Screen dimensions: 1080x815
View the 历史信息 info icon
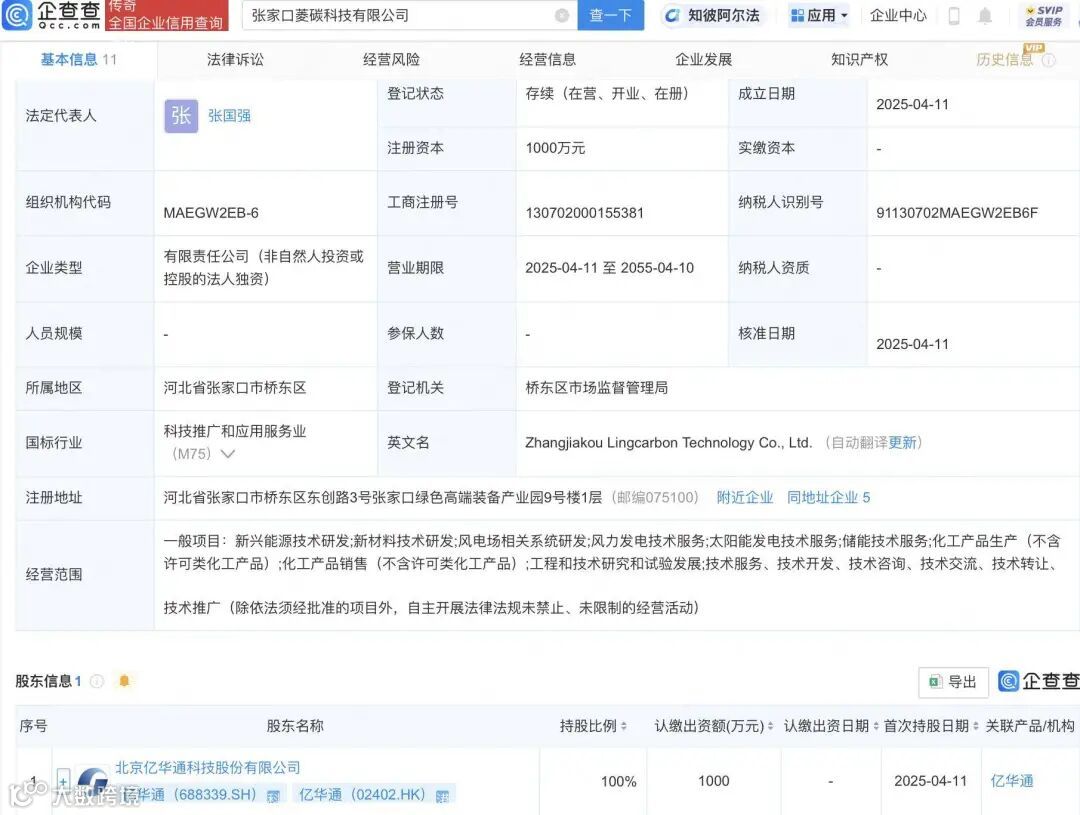coord(1048,61)
